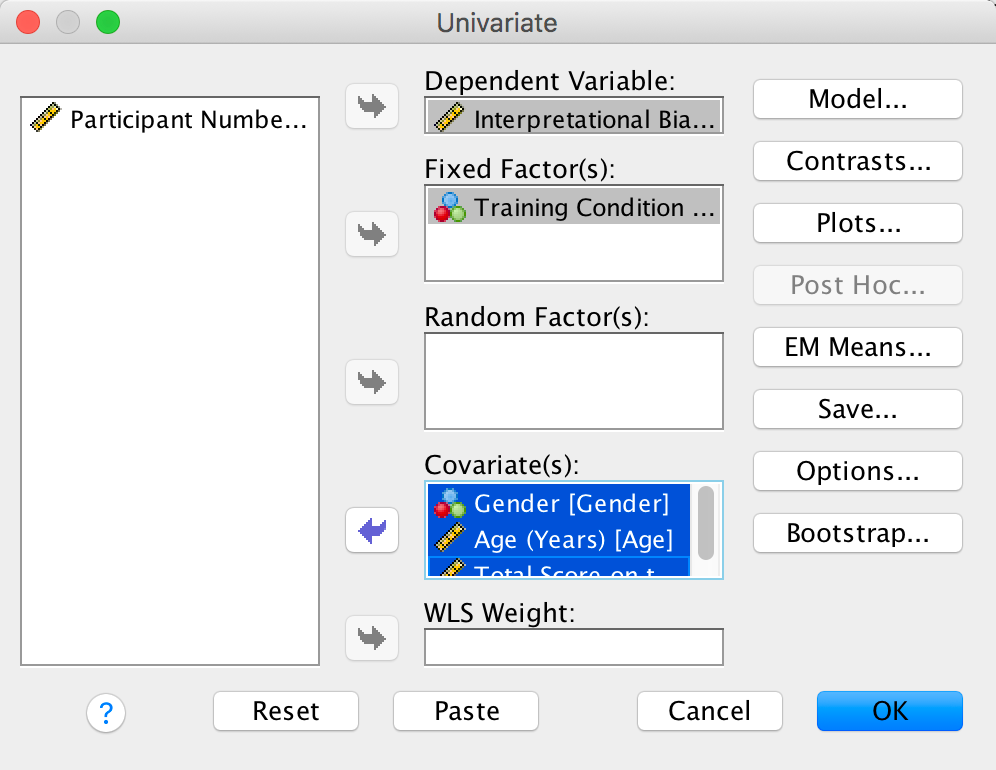996x770 pixels.
Task: Click the arrow button beside Fixed Factor(s)
Action: 372,234
